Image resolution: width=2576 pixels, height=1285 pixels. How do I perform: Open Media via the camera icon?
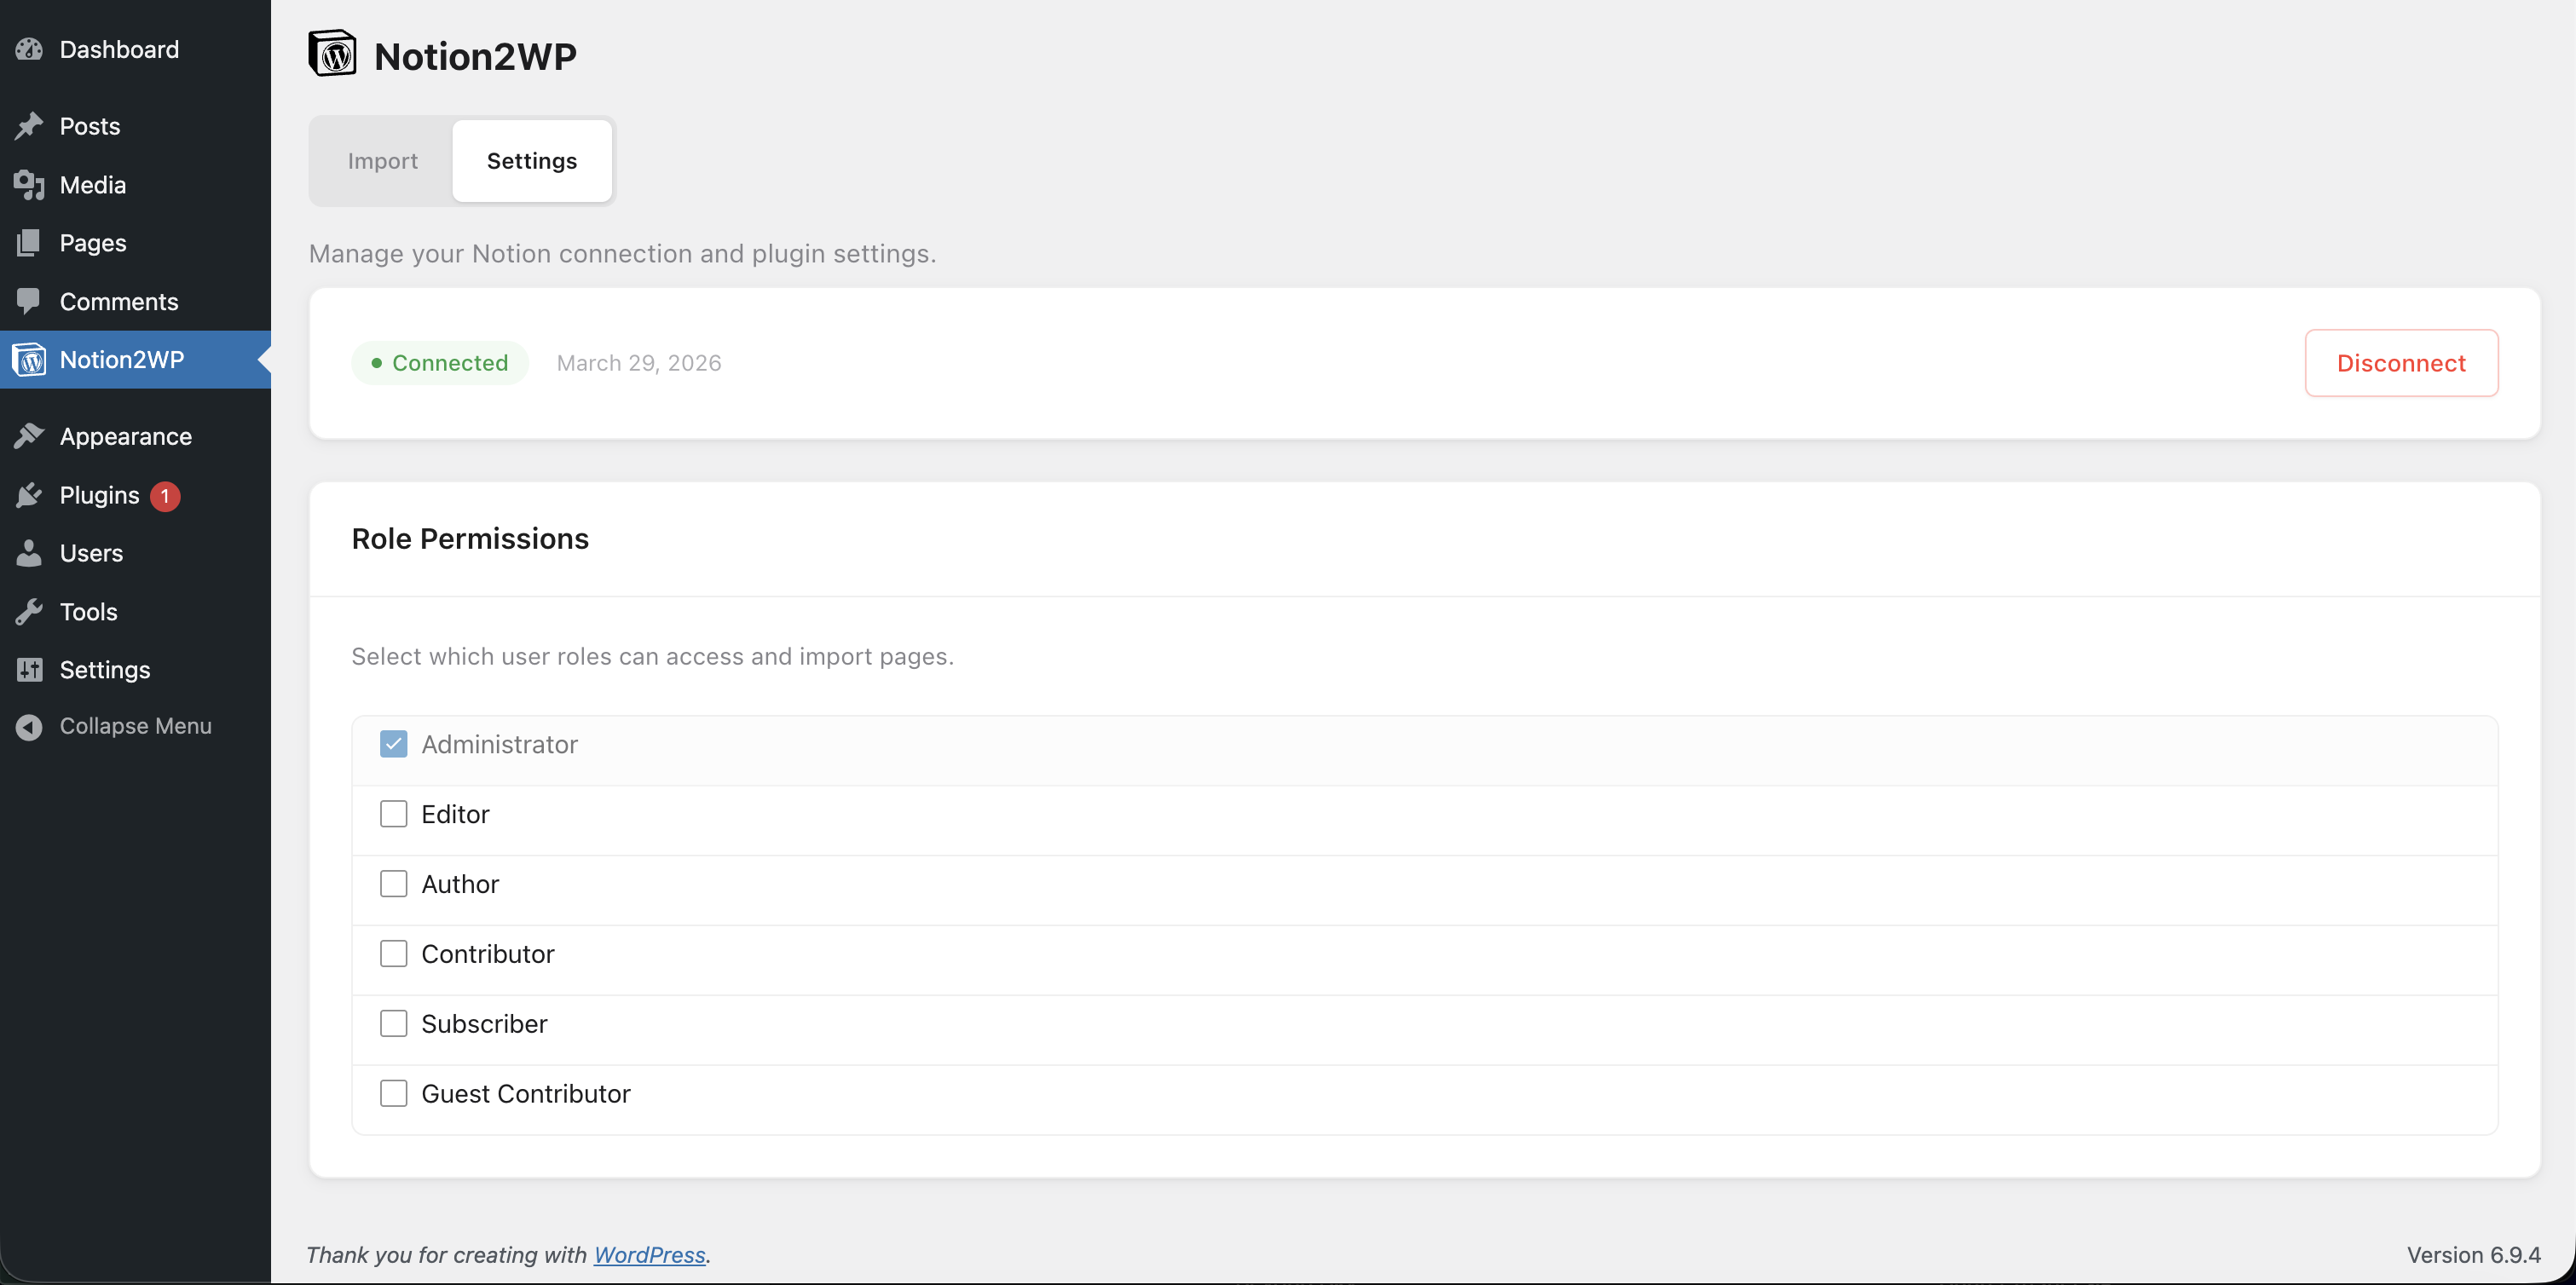click(29, 184)
